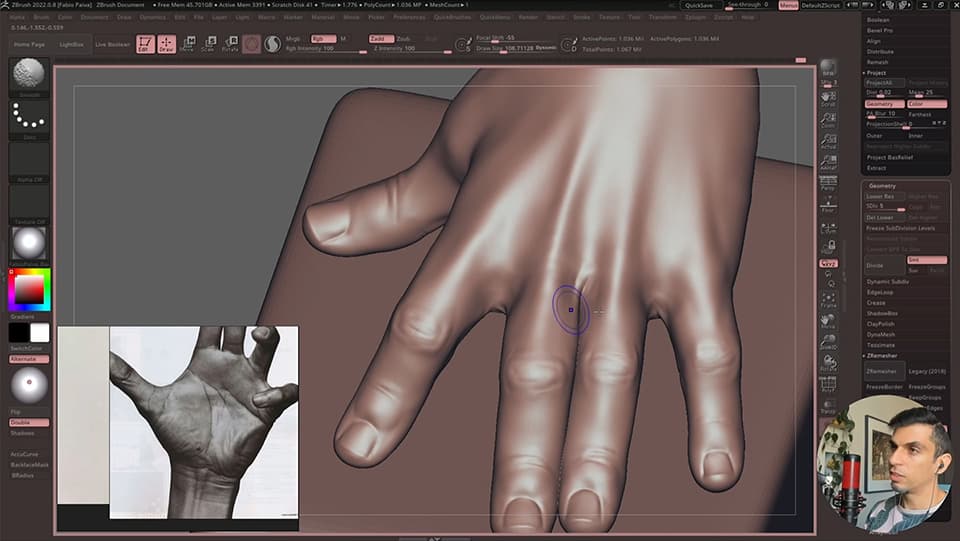Click the ProjectAll button
Image resolution: width=960 pixels, height=541 pixels.
tap(884, 83)
